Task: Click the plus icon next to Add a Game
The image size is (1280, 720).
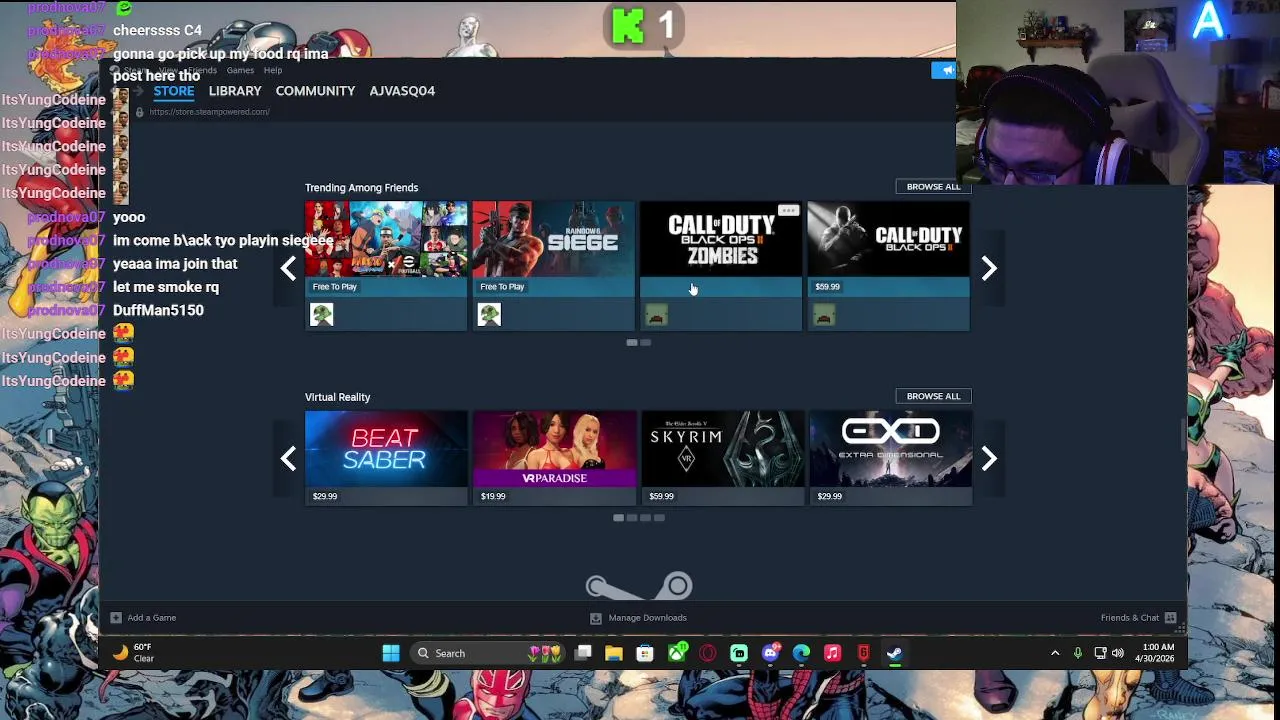Action: click(x=116, y=618)
